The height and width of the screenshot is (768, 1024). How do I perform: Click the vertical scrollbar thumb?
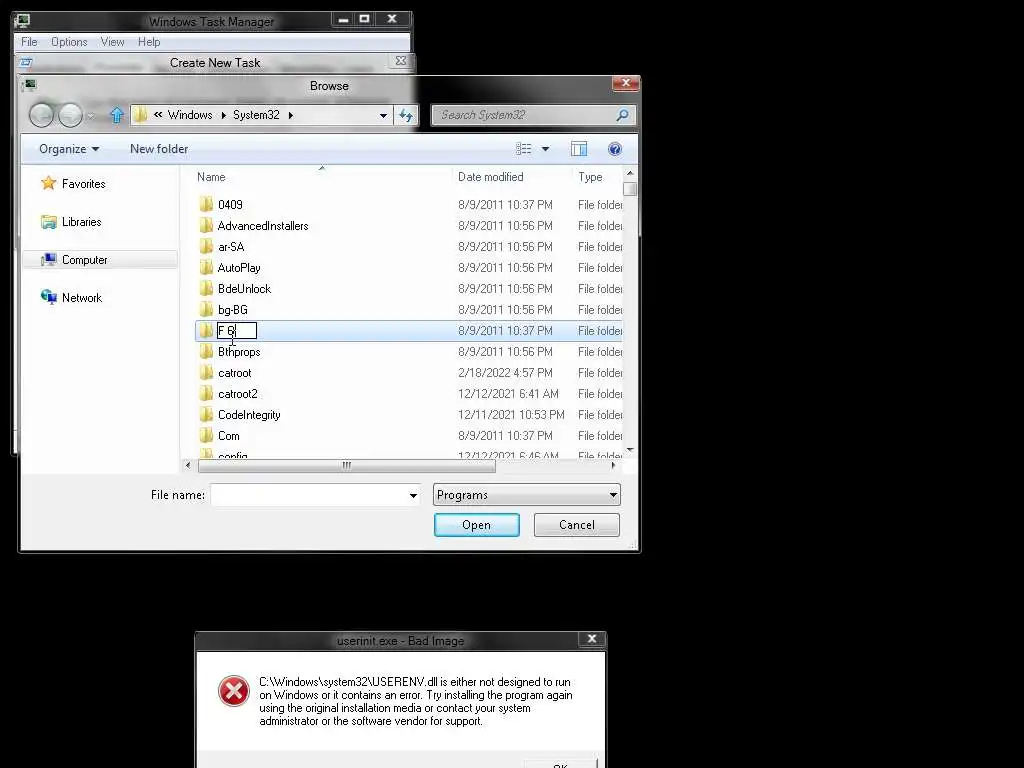pos(630,189)
